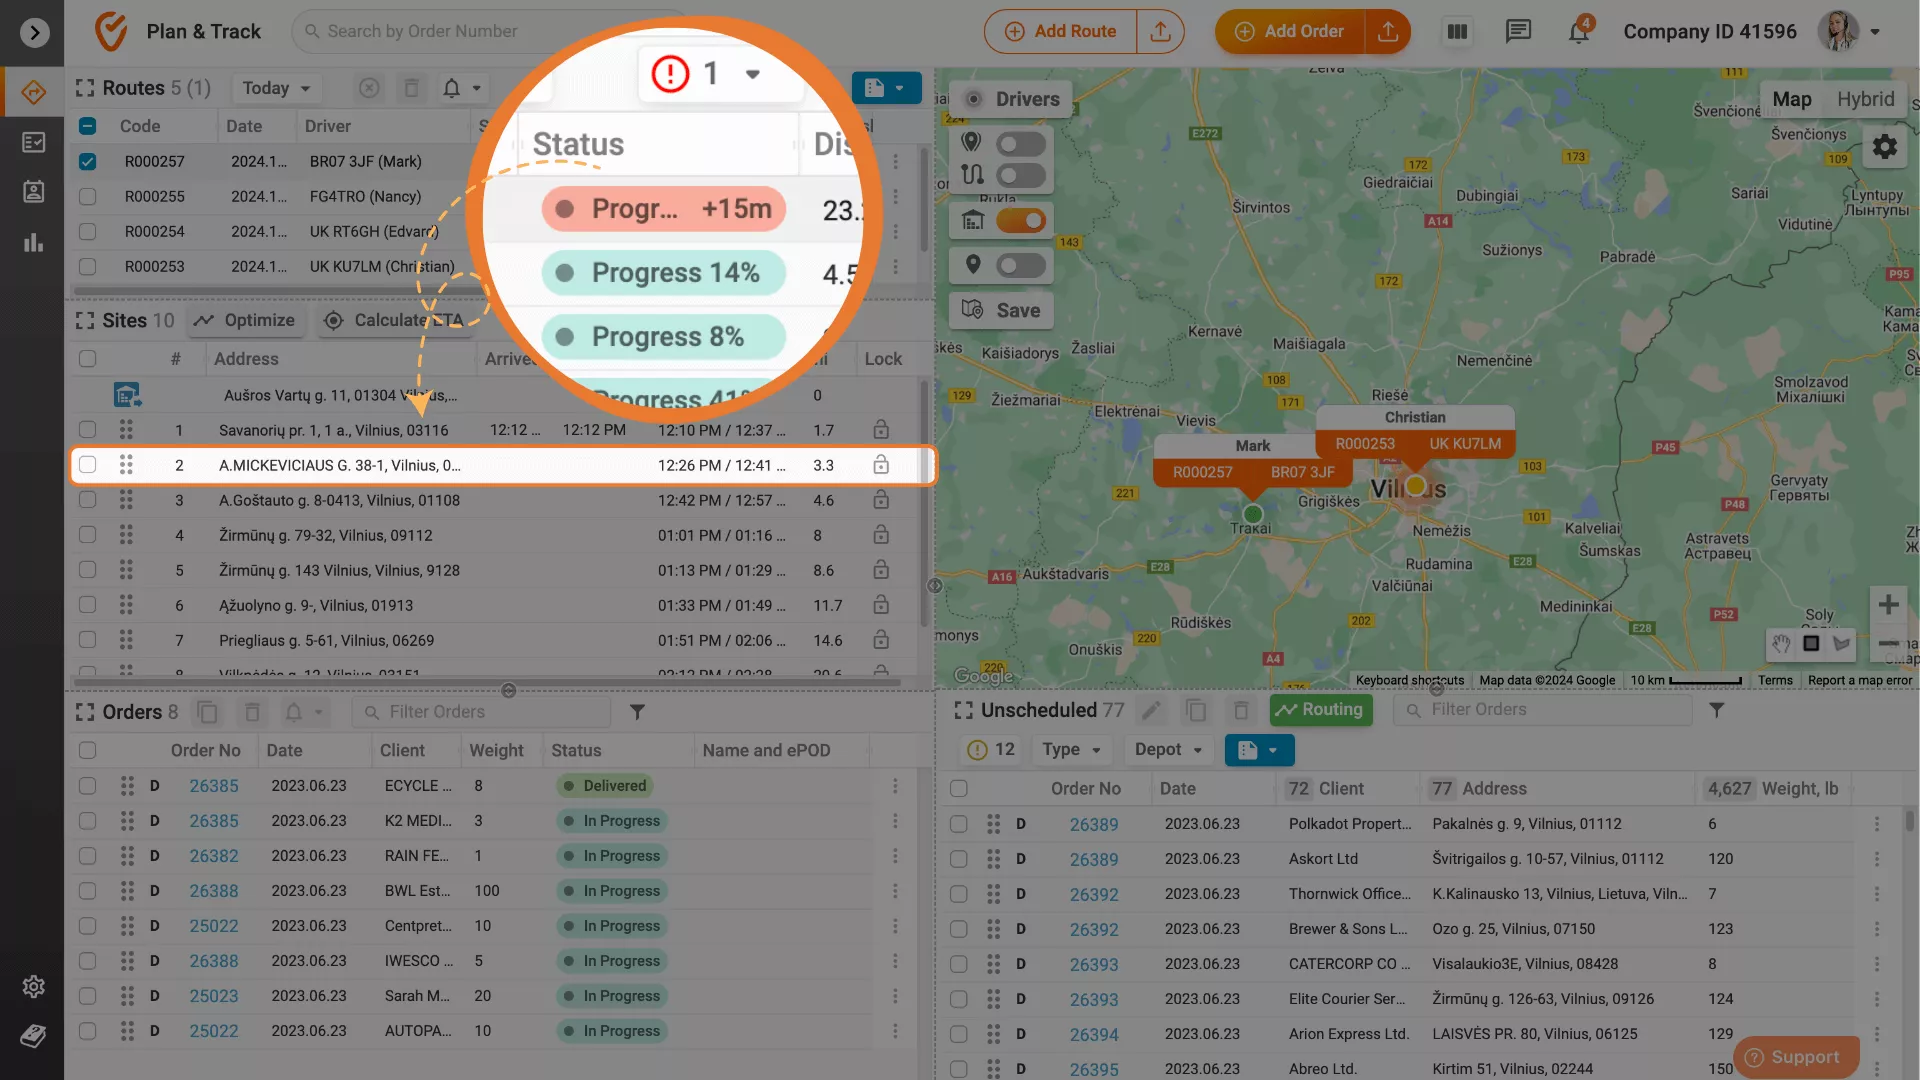This screenshot has width=1920, height=1080.
Task: Open the Type filter dropdown
Action: (x=1071, y=750)
